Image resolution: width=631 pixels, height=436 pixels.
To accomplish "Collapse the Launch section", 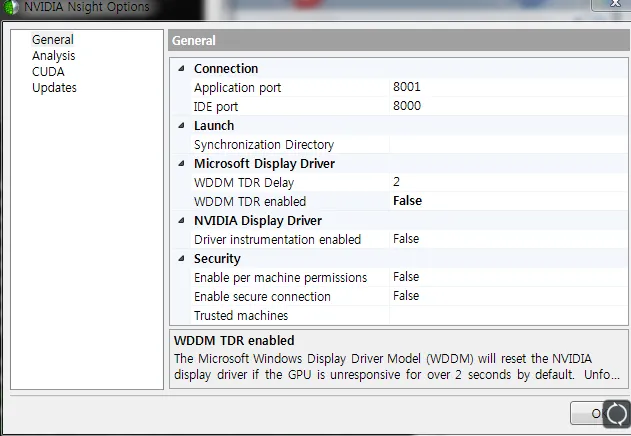I will pos(181,126).
